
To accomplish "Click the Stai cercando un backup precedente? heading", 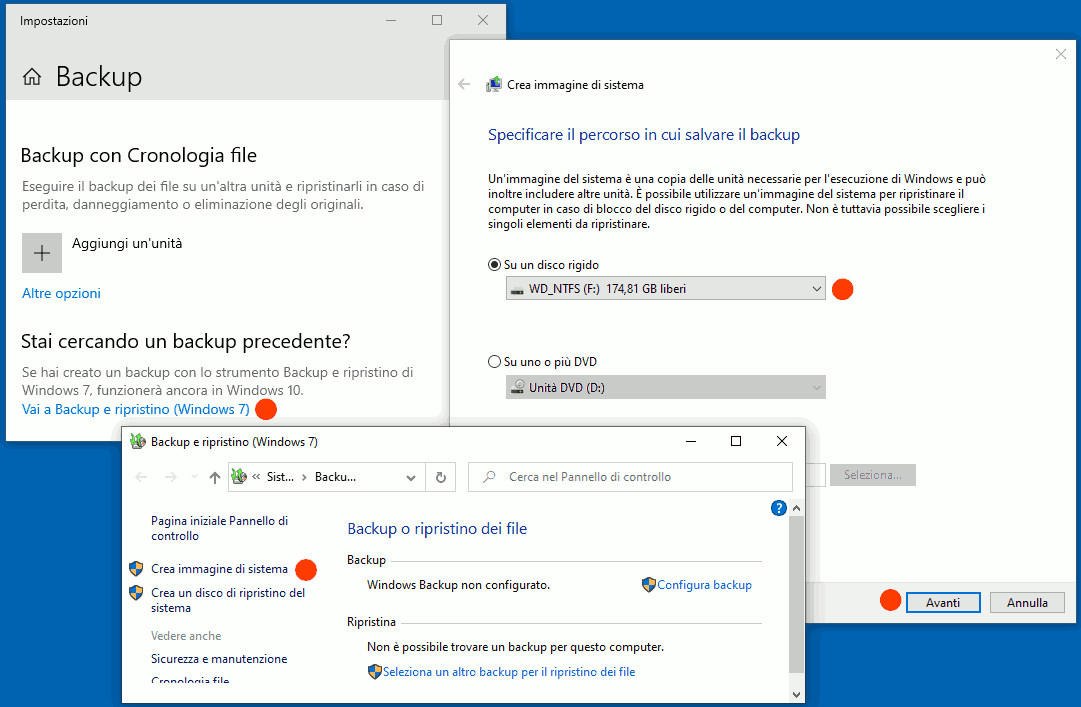I will click(x=185, y=341).
